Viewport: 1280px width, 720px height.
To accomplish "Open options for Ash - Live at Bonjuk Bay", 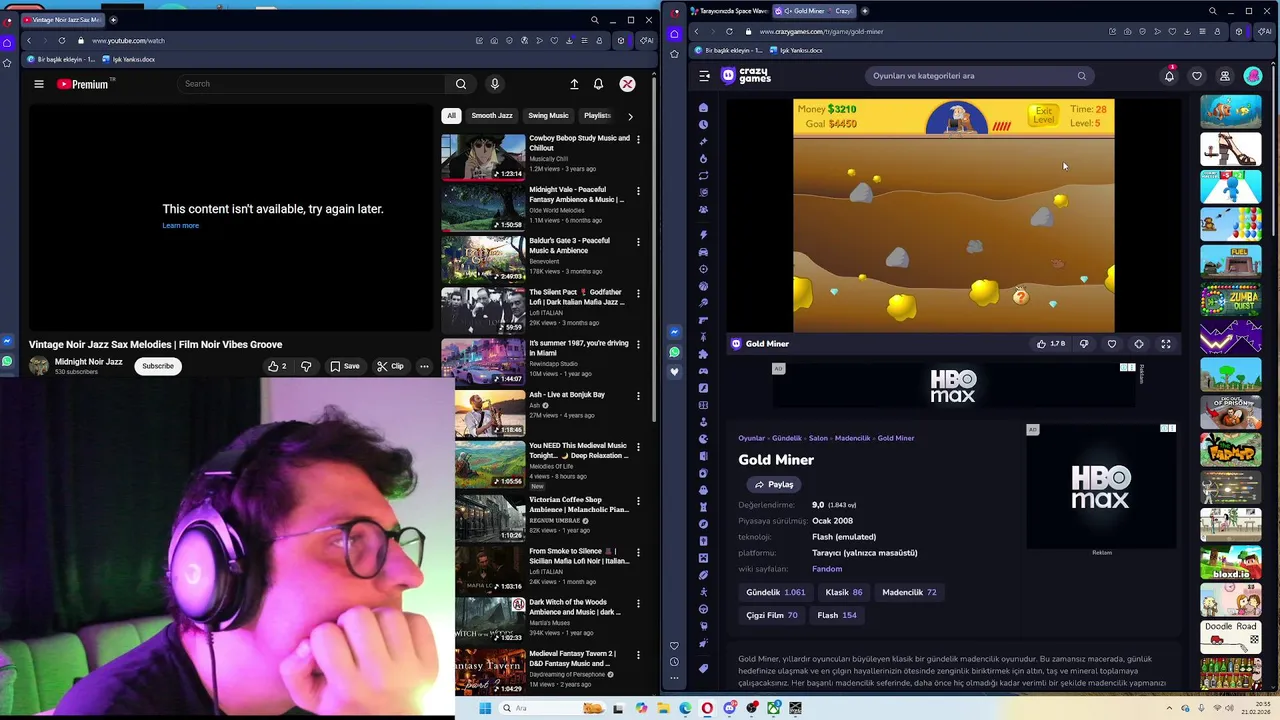I will pos(638,396).
